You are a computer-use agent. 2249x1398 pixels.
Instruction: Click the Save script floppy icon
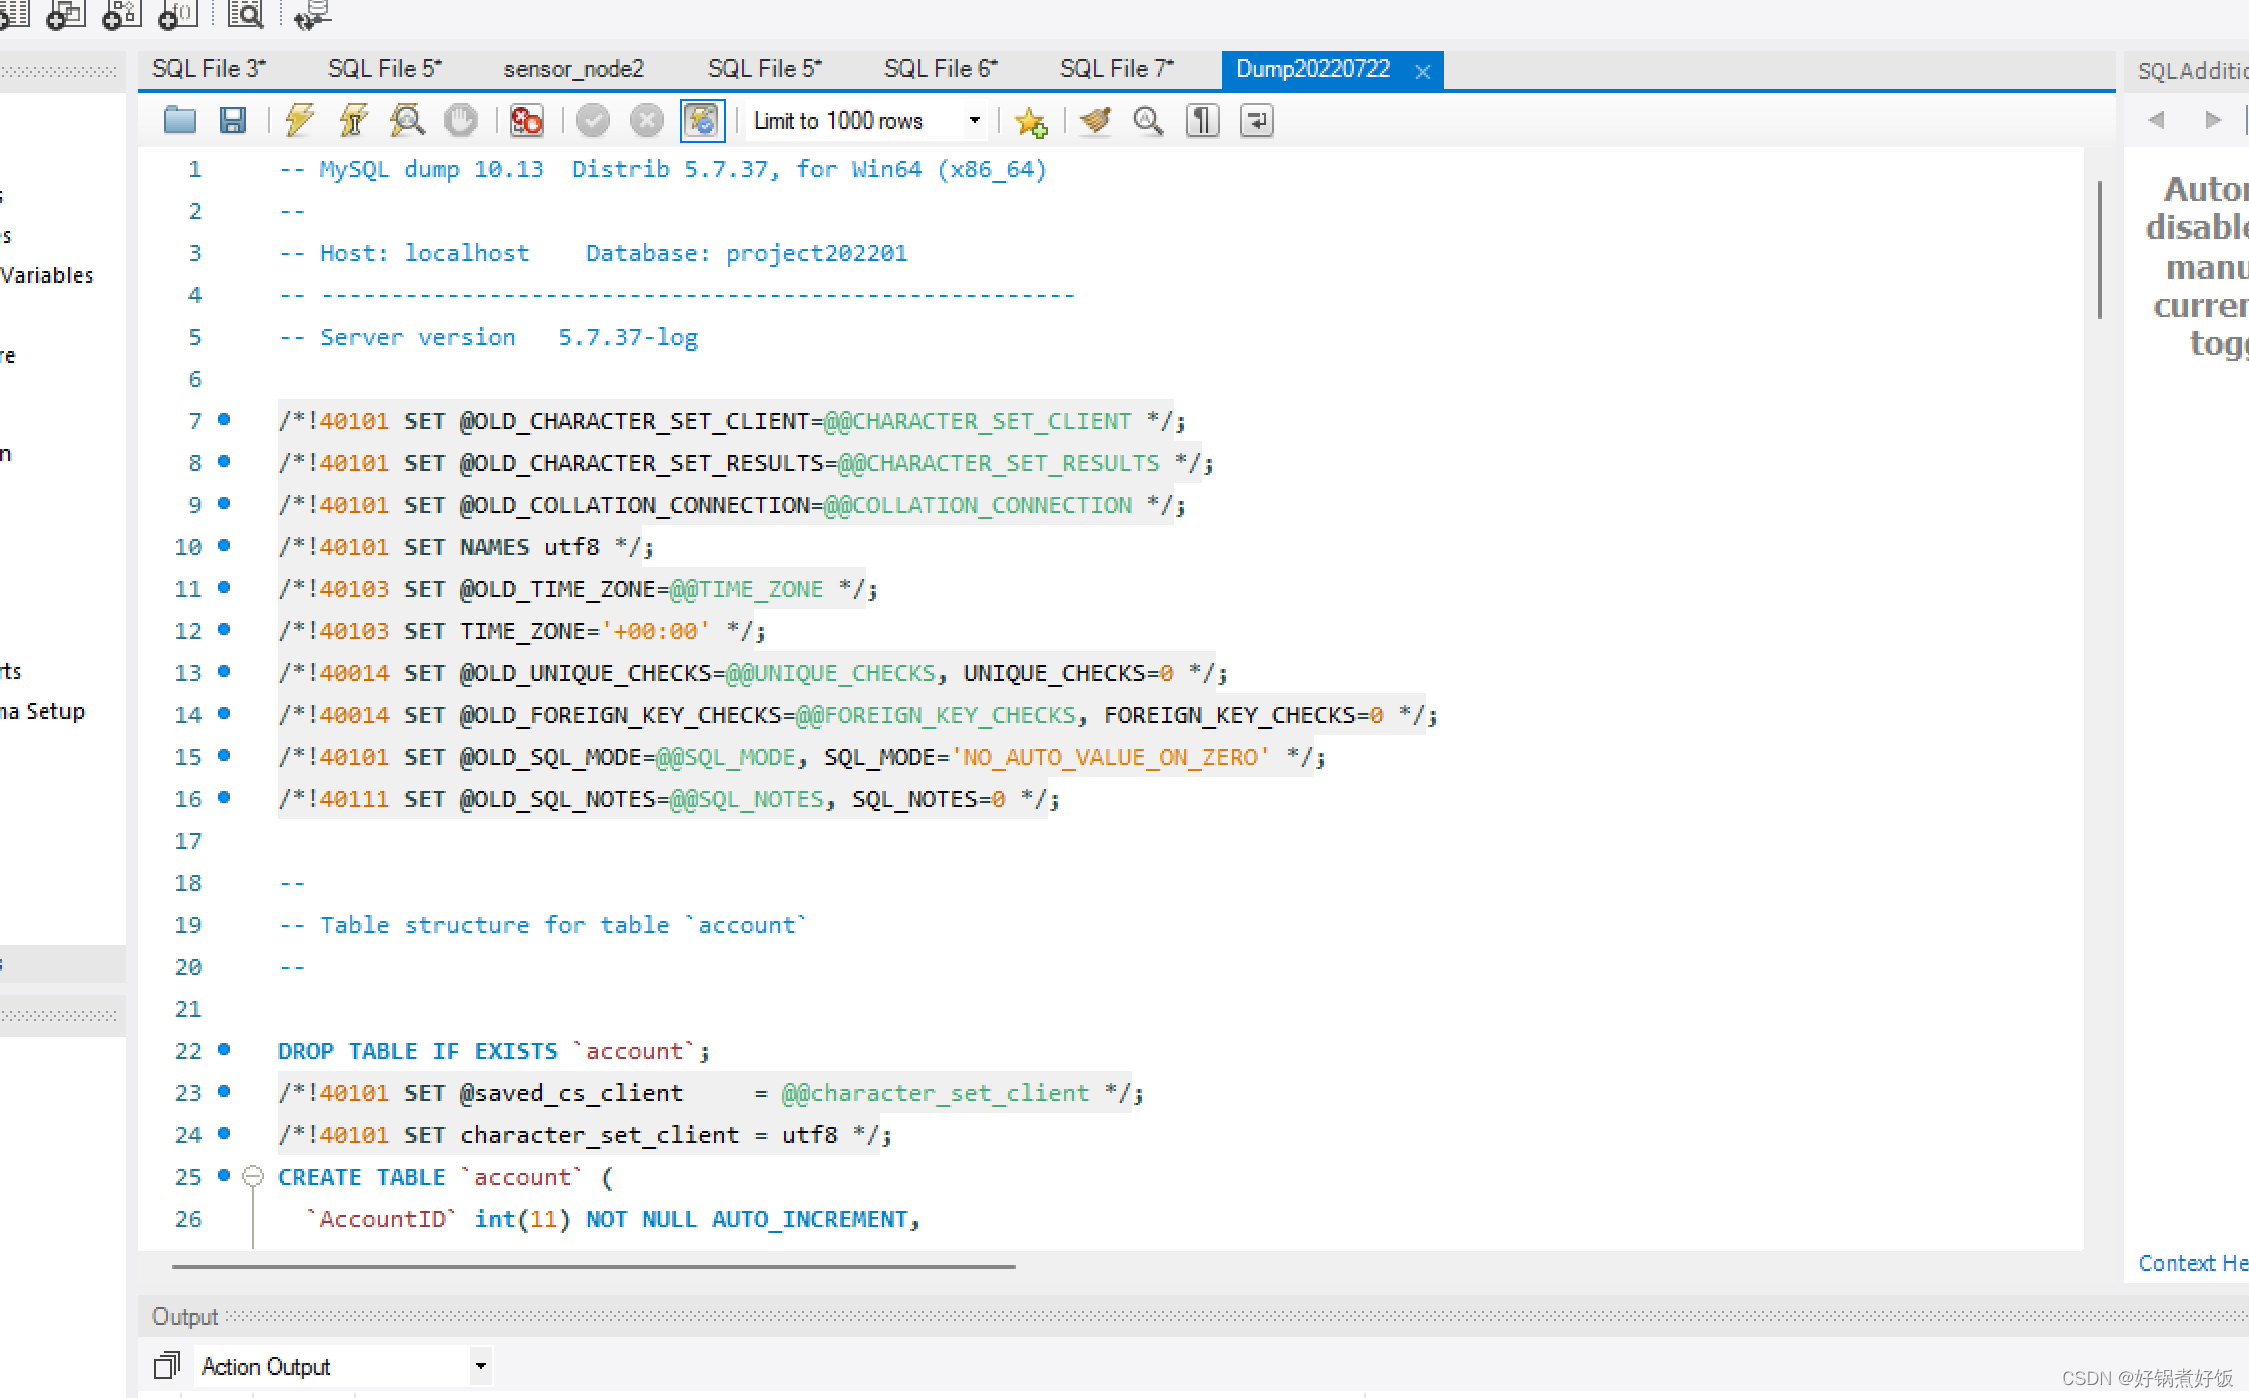click(233, 121)
